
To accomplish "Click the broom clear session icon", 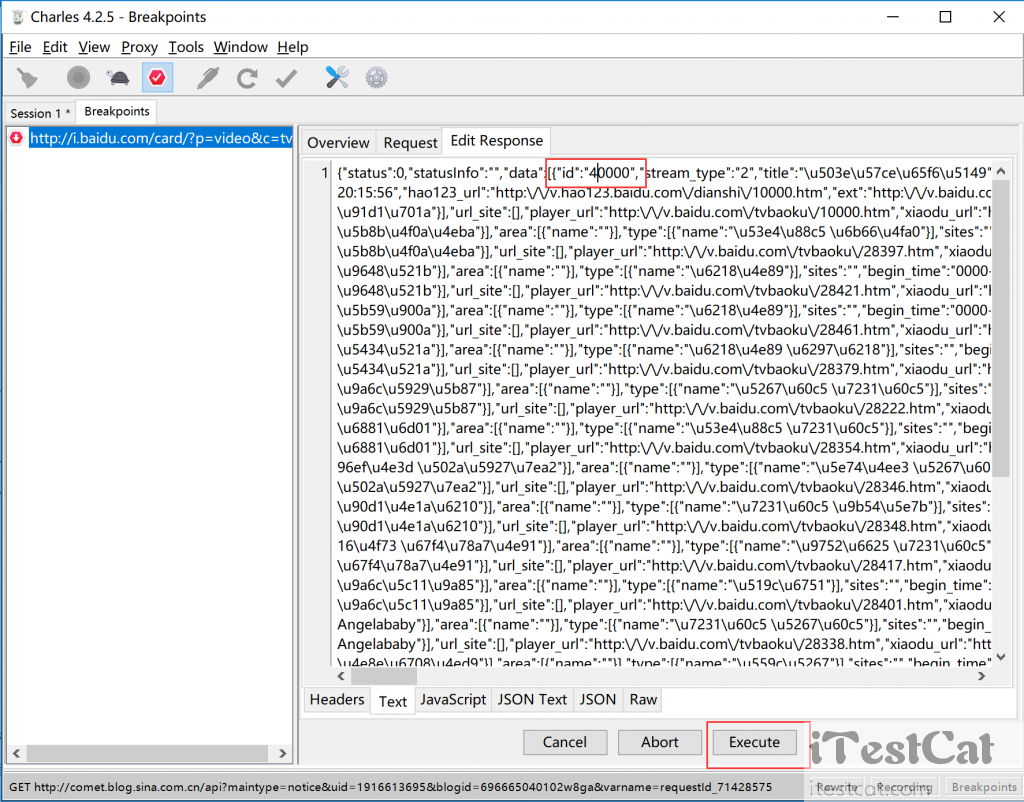I will pyautogui.click(x=28, y=77).
